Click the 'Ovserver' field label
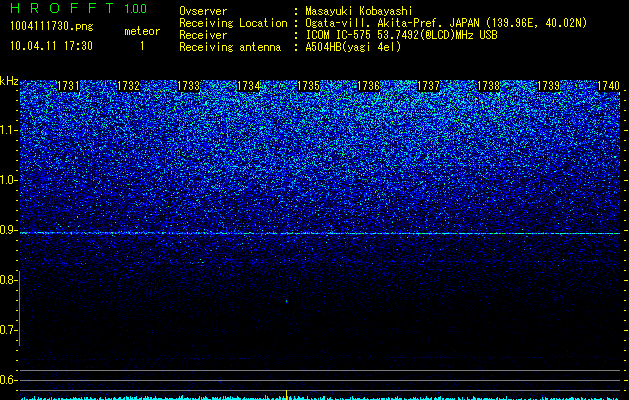 (x=203, y=11)
